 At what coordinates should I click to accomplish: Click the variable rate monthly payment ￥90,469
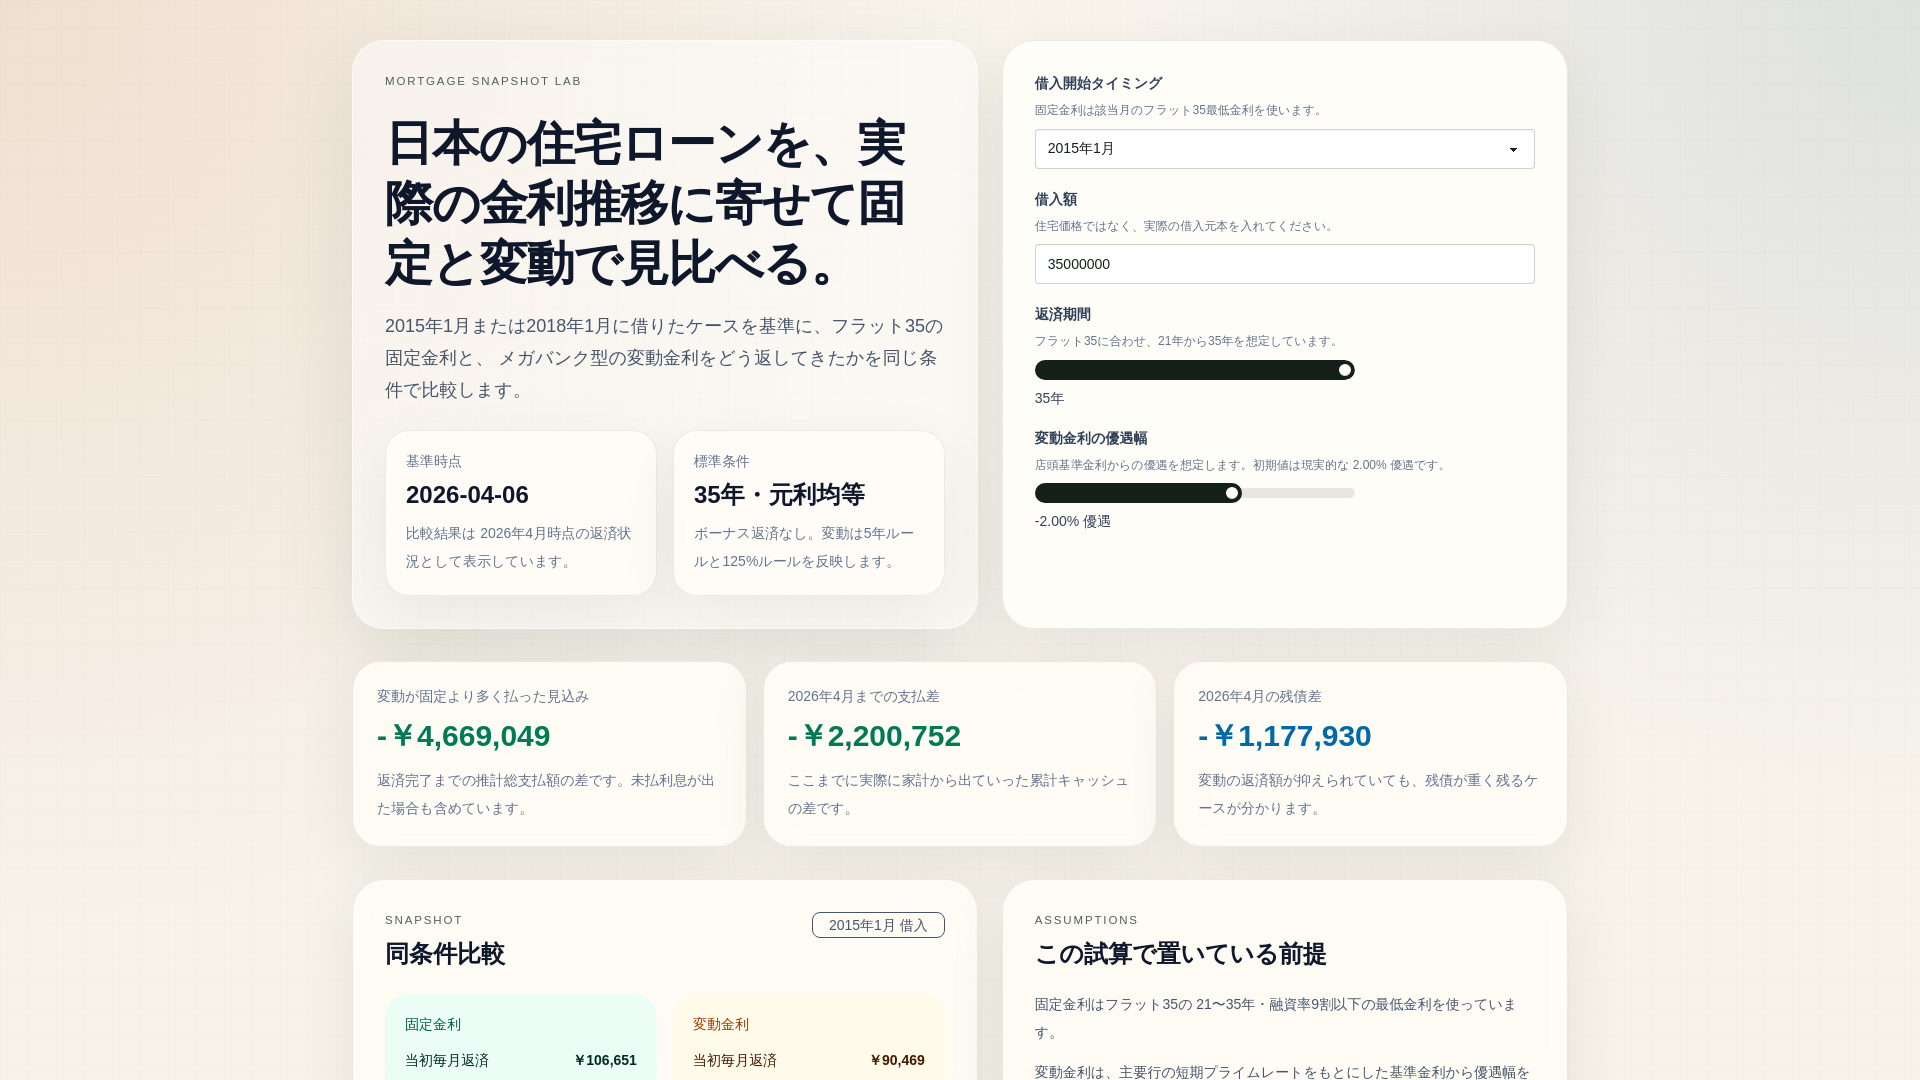pyautogui.click(x=897, y=1060)
